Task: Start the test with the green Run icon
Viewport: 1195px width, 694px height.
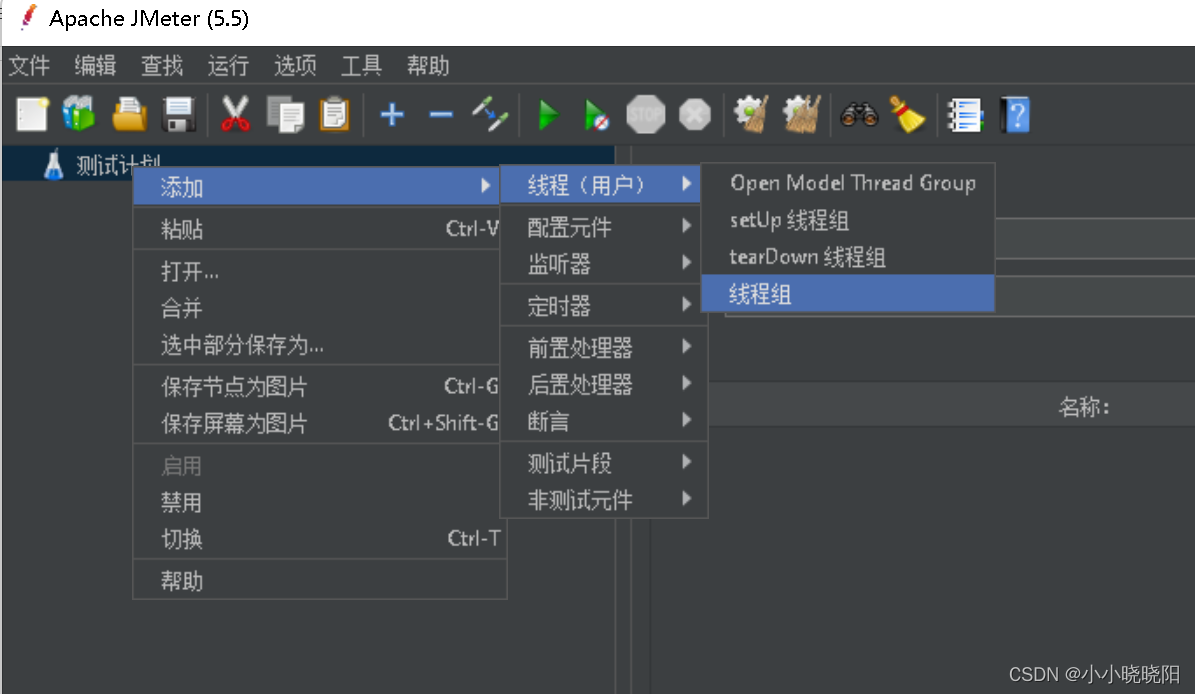Action: [548, 114]
